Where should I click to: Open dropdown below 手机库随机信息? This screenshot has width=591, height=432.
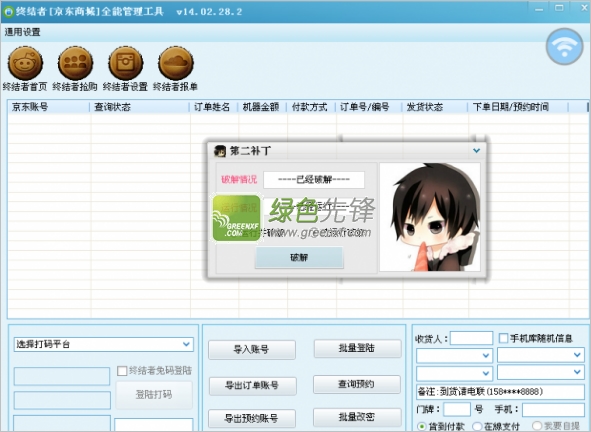(x=541, y=355)
